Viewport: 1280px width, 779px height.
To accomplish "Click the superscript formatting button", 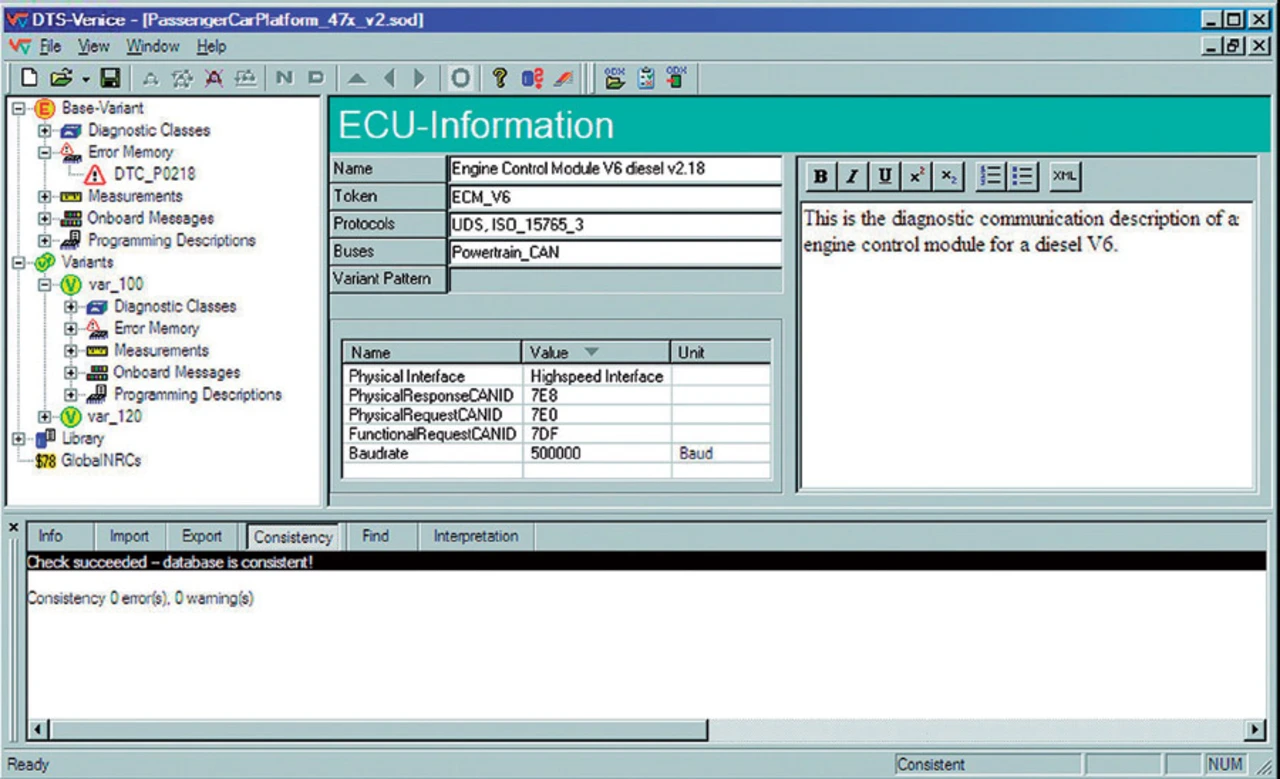I will click(915, 177).
